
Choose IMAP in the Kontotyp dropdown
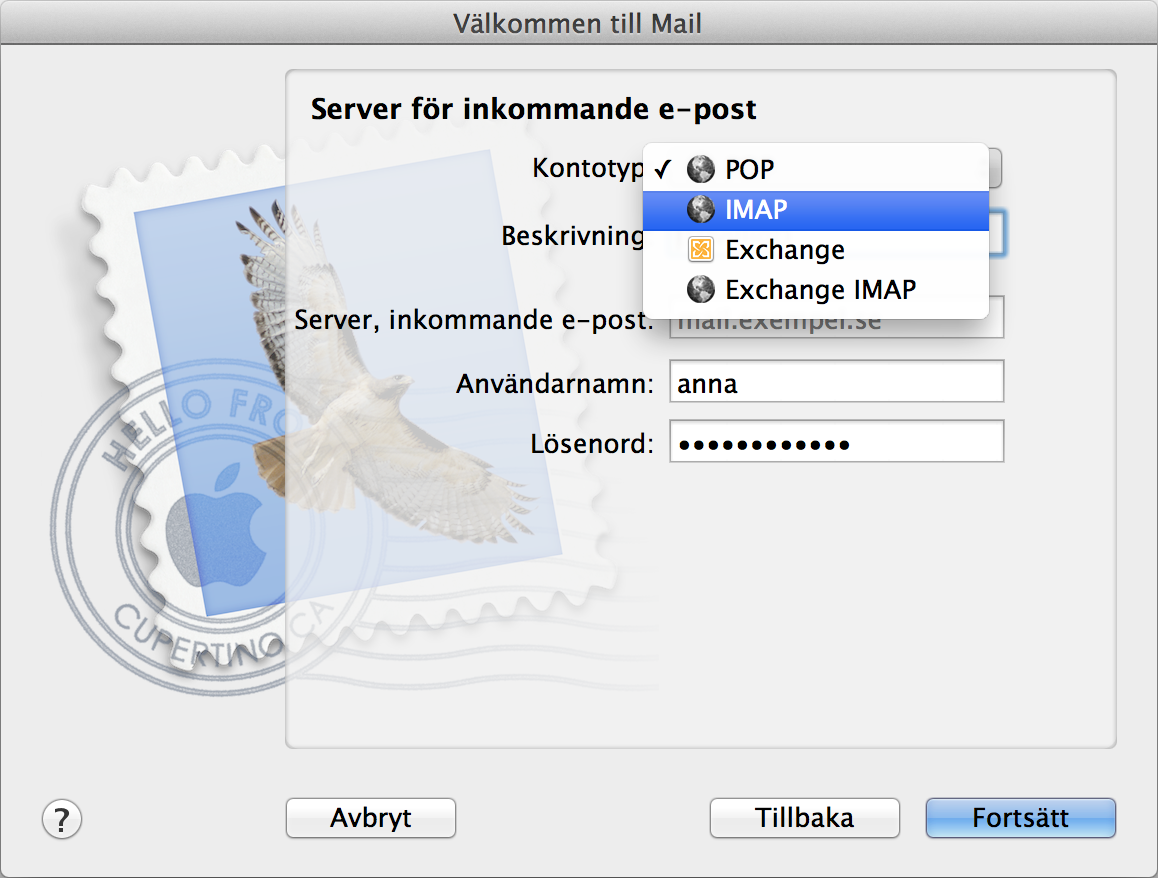(815, 210)
